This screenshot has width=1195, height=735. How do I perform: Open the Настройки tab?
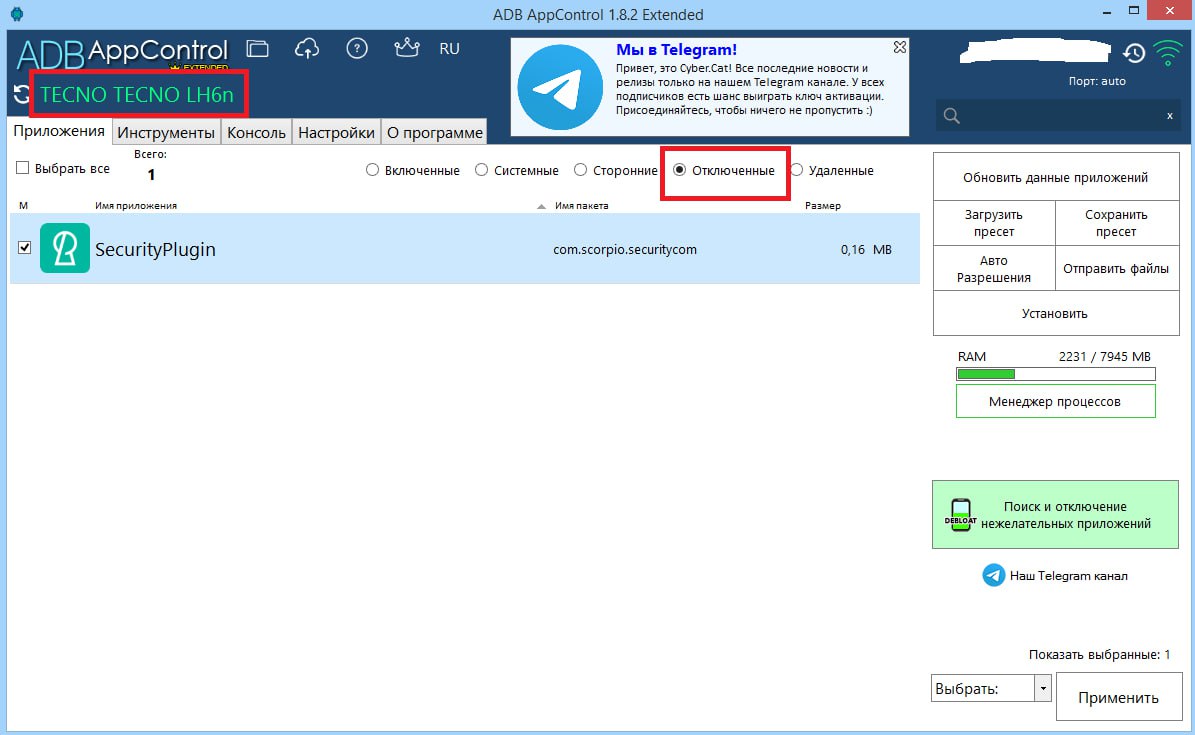[x=336, y=133]
